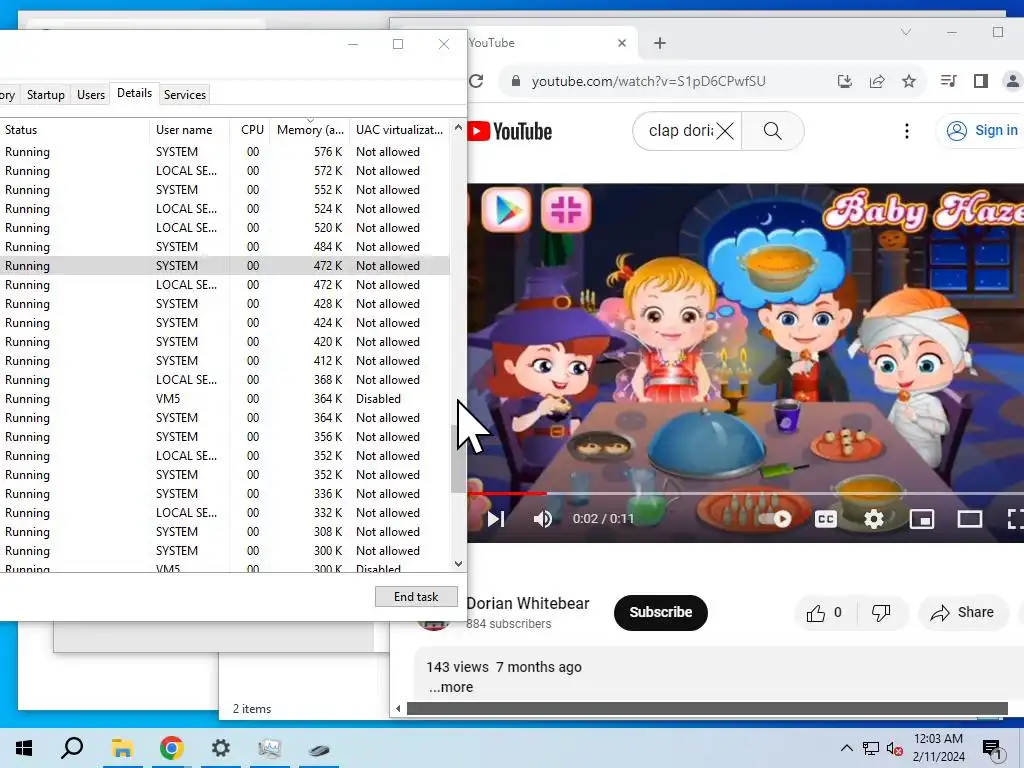The width and height of the screenshot is (1024, 768).
Task: Open Chrome tab search chevron
Action: click(x=906, y=32)
